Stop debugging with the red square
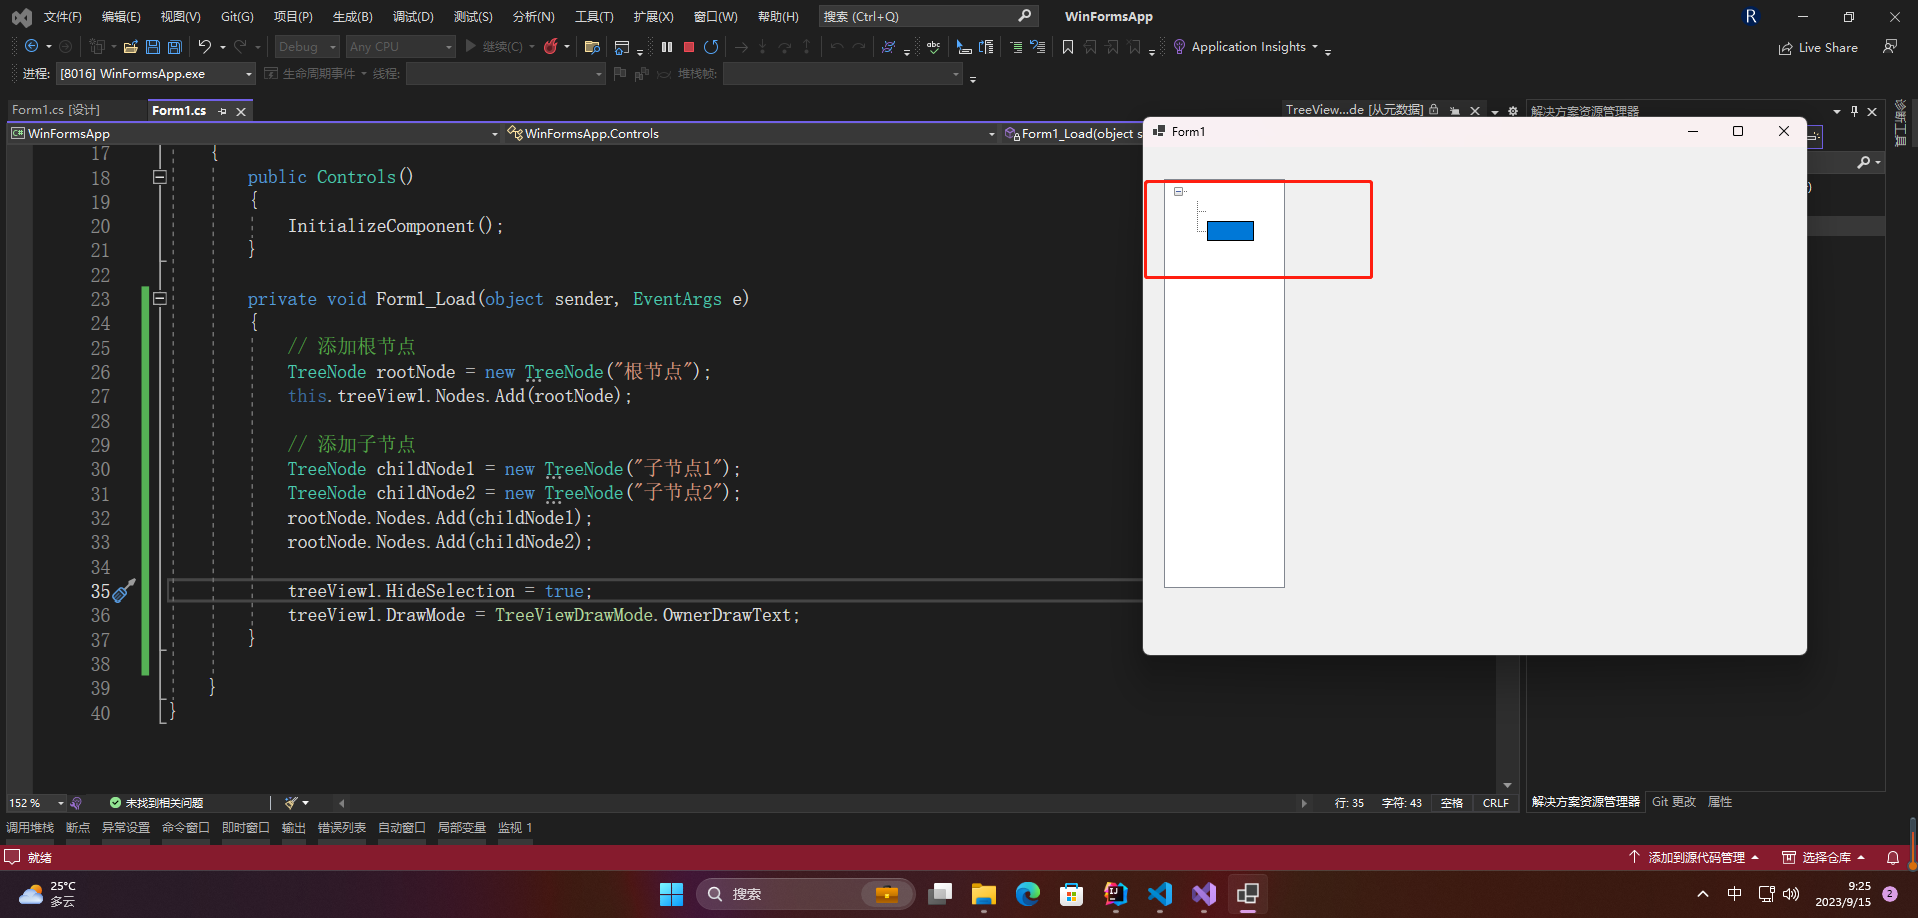Viewport: 1918px width, 918px height. [x=689, y=46]
